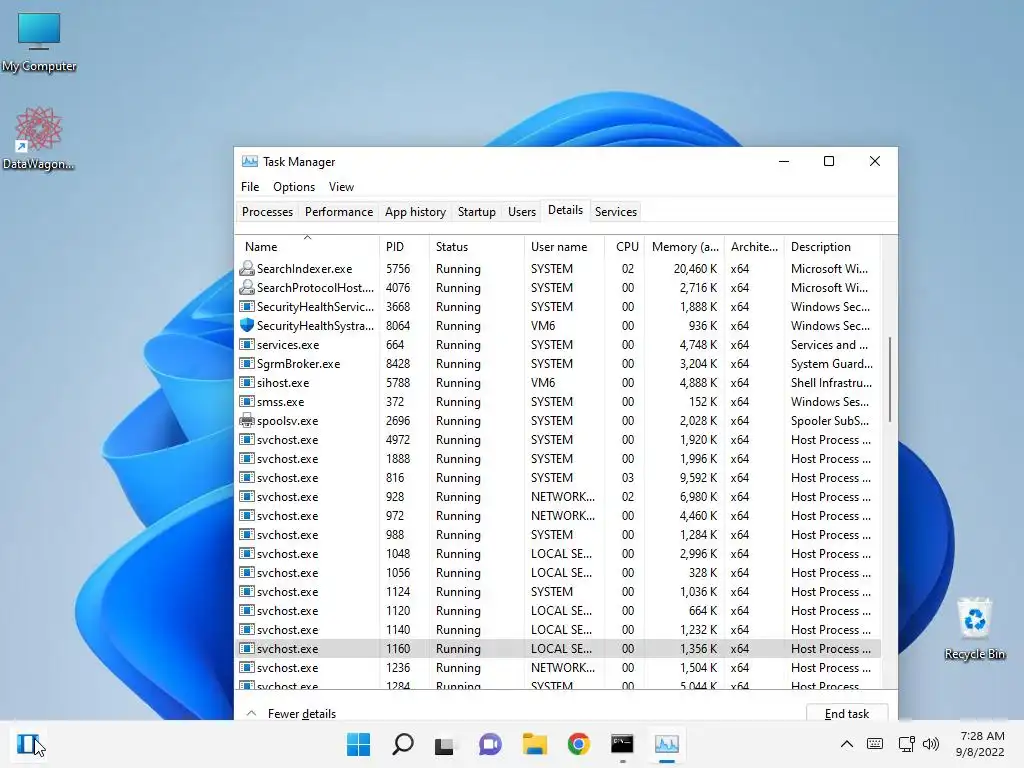1024x768 pixels.
Task: Select svchost.exe row PID 928
Action: pyautogui.click(x=558, y=496)
